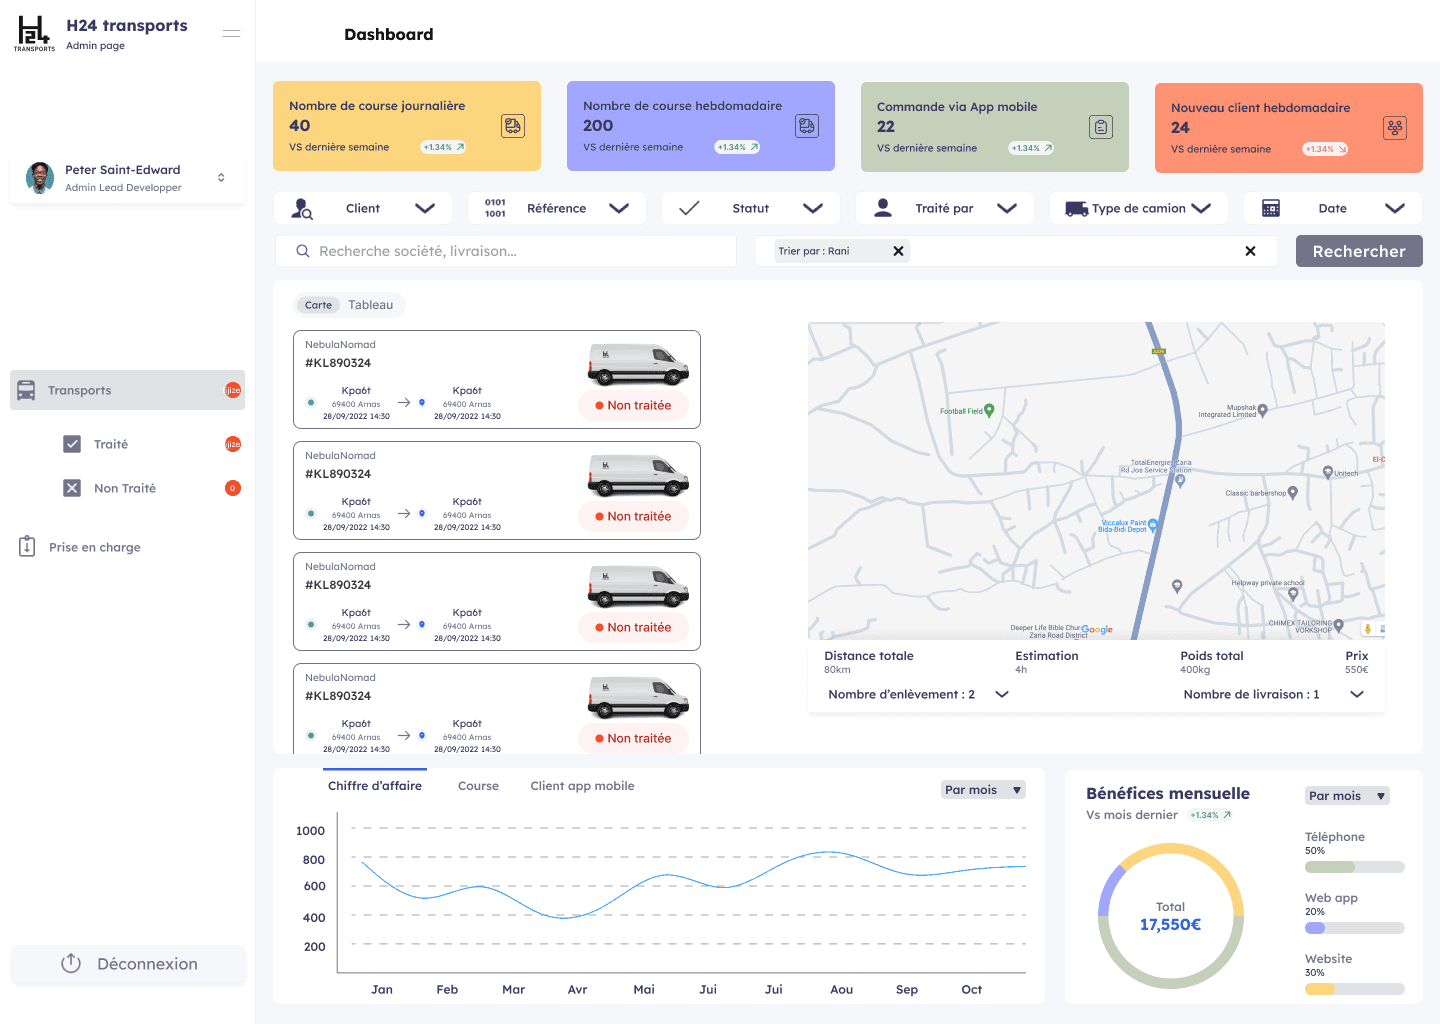Screen dimensions: 1440x1024
Task: Click the Statut checkmark icon
Action: (x=689, y=208)
